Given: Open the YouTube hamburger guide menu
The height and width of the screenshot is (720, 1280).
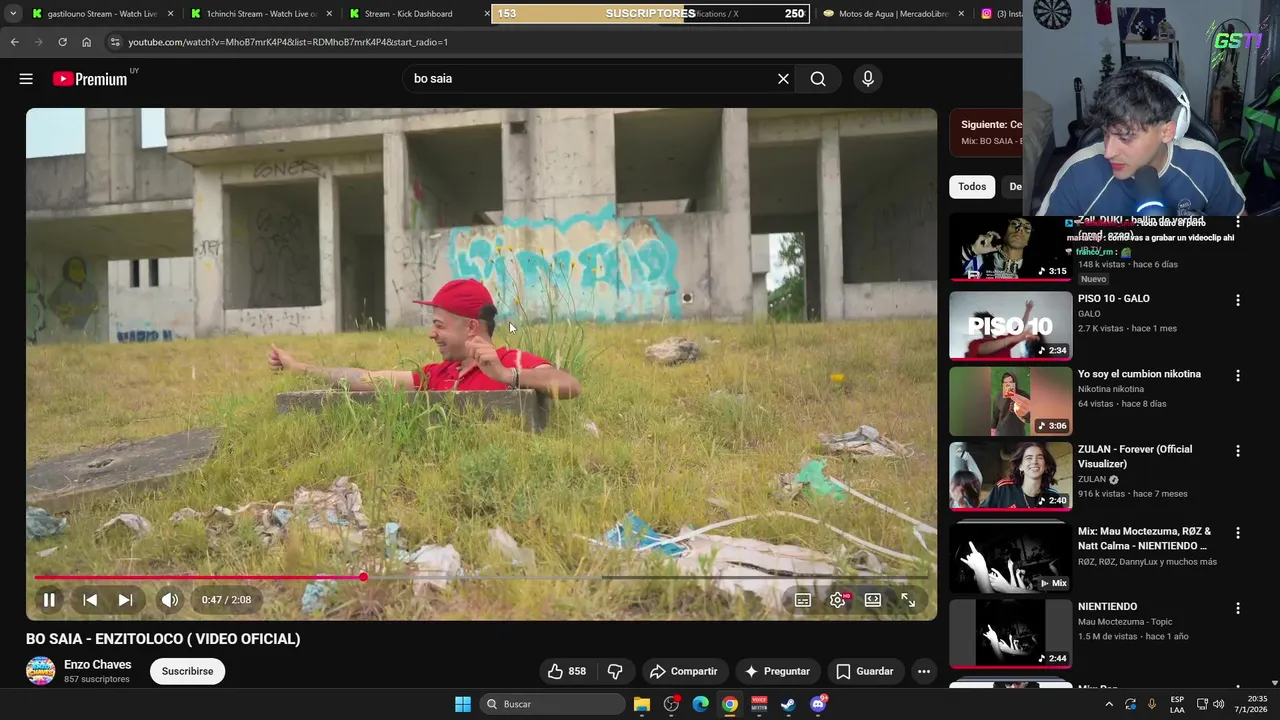Looking at the screenshot, I should coord(26,79).
